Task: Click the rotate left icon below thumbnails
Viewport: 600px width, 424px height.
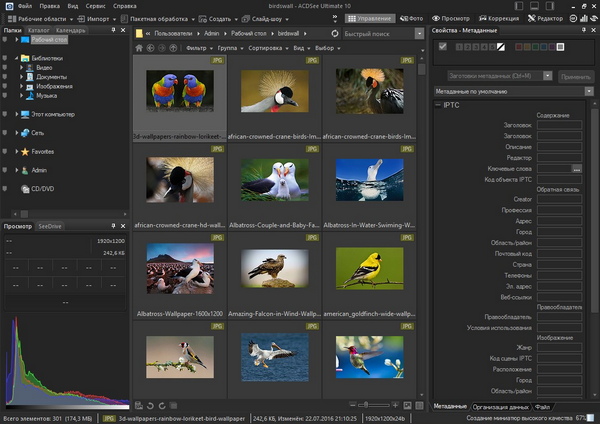Action: coord(150,404)
